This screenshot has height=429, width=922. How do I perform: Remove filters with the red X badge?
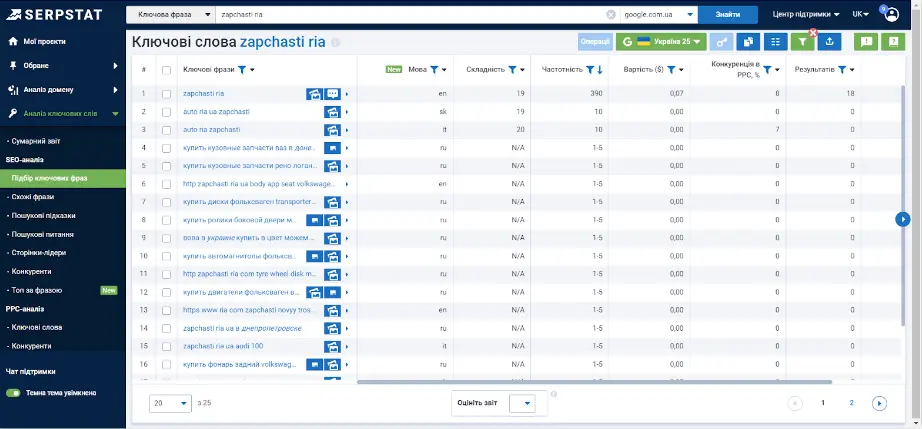tap(813, 33)
